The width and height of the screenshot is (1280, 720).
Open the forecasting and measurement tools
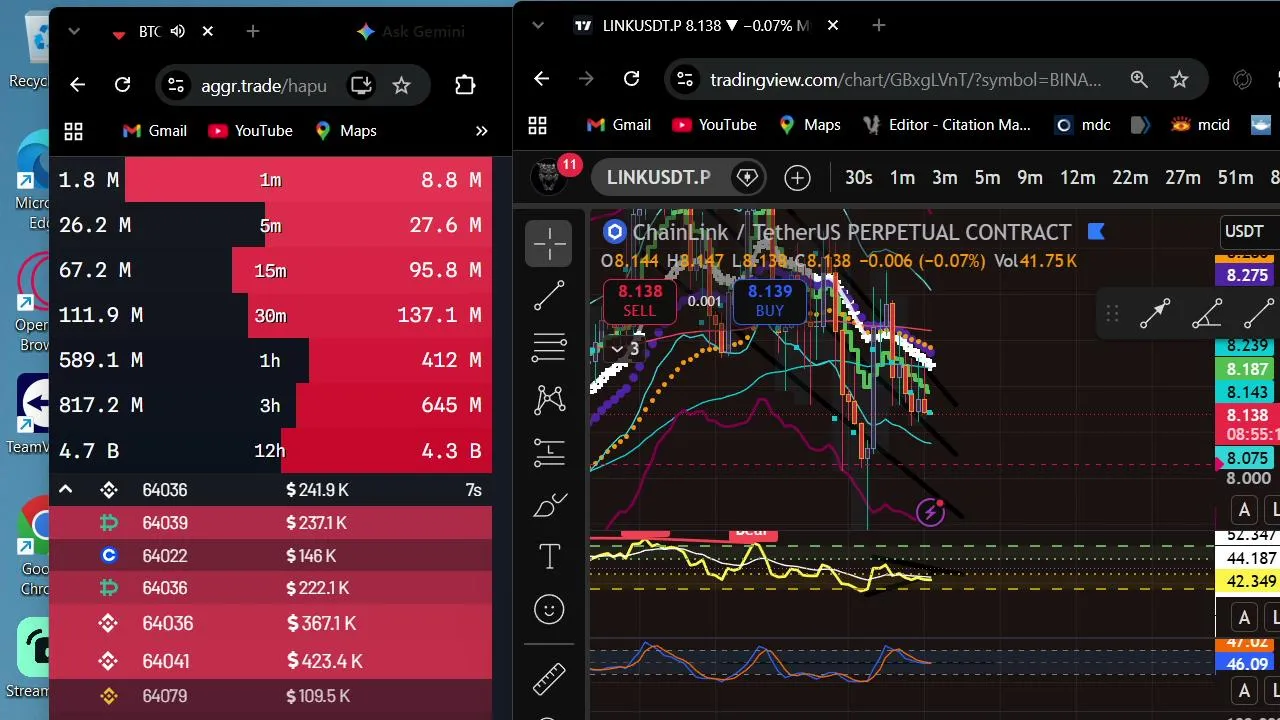549,452
